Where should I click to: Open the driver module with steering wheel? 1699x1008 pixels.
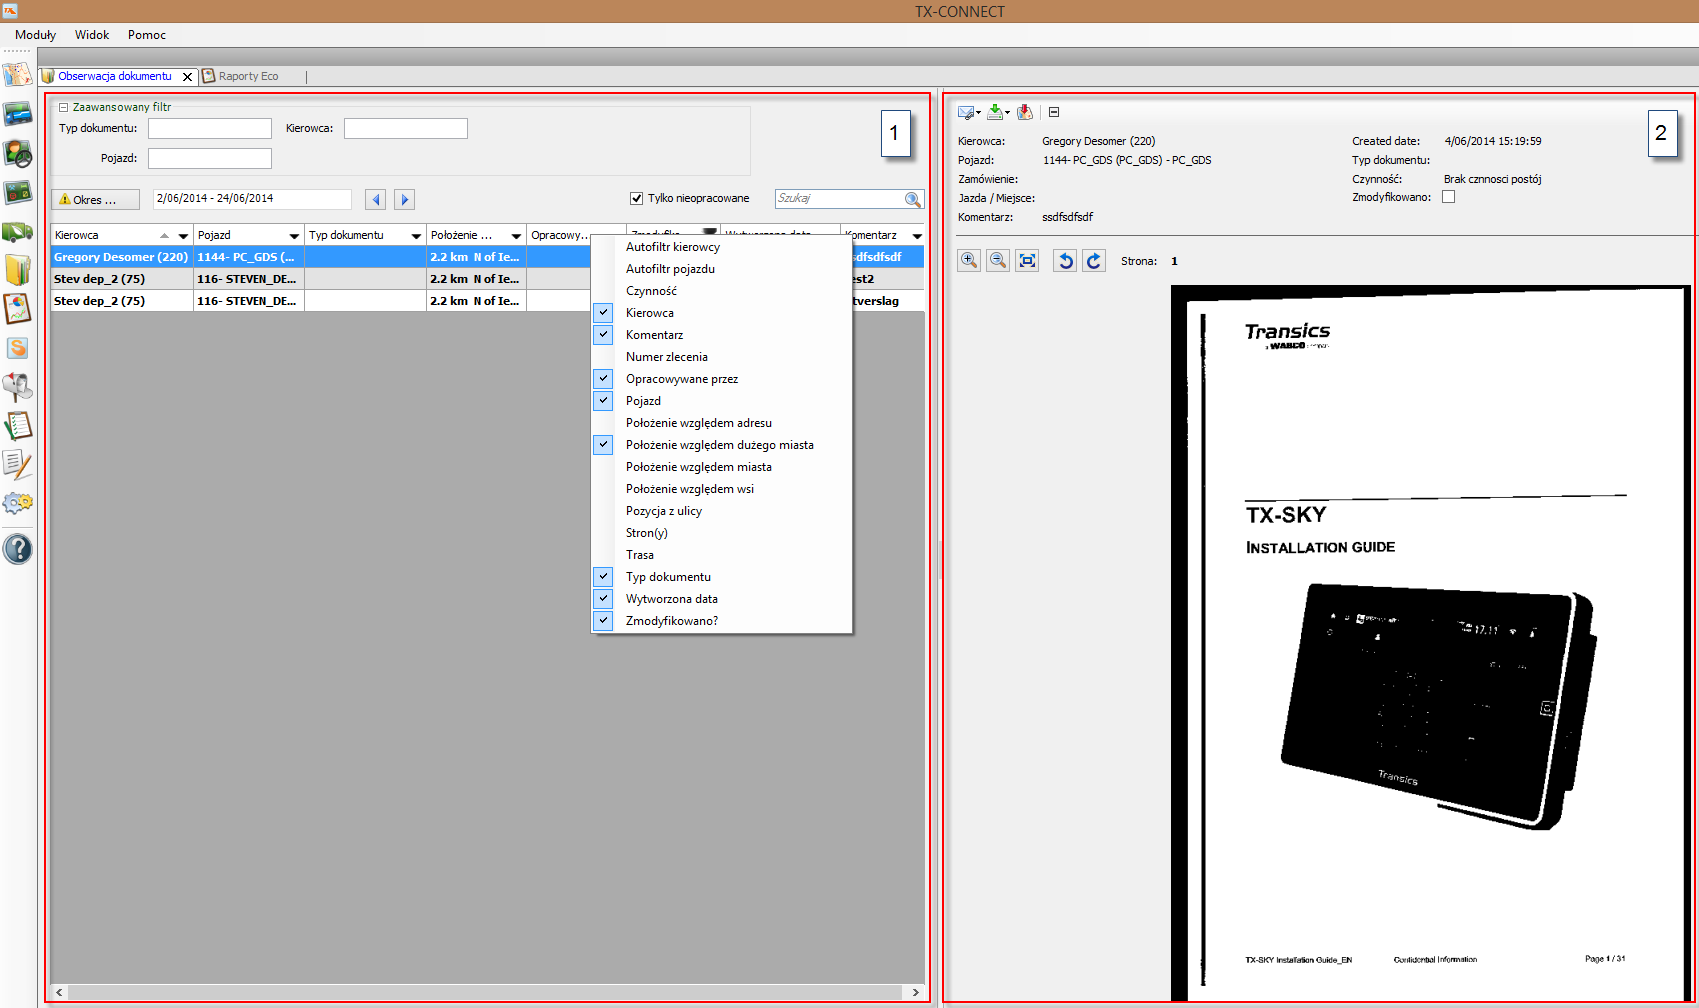17,153
